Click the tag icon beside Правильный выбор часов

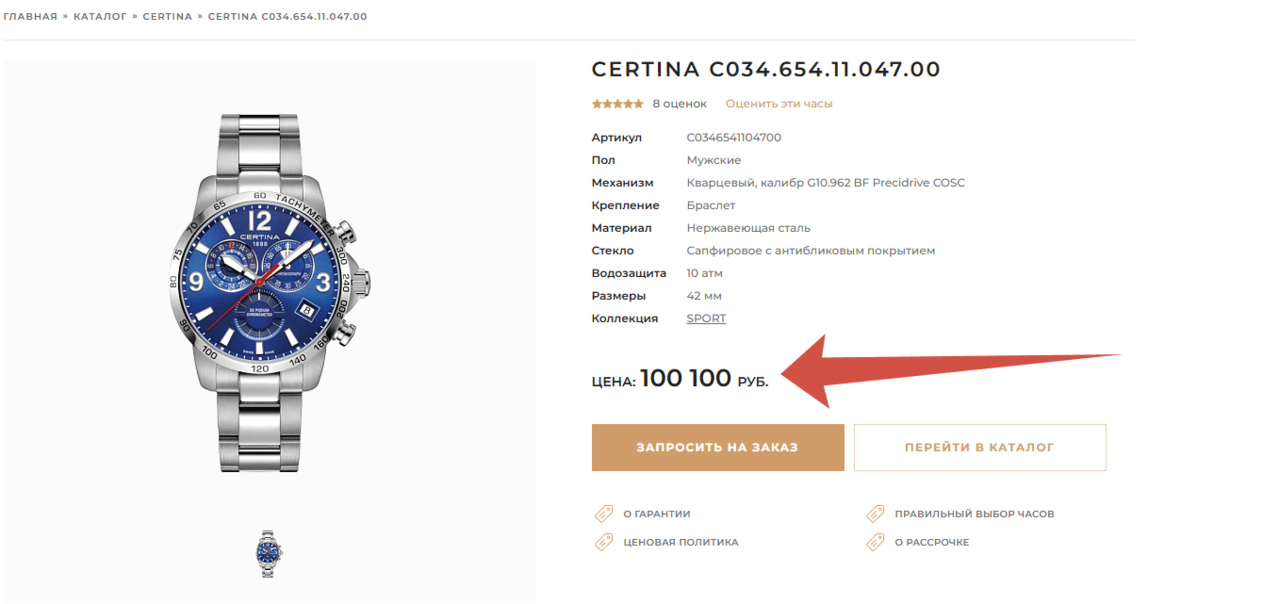[x=875, y=514]
